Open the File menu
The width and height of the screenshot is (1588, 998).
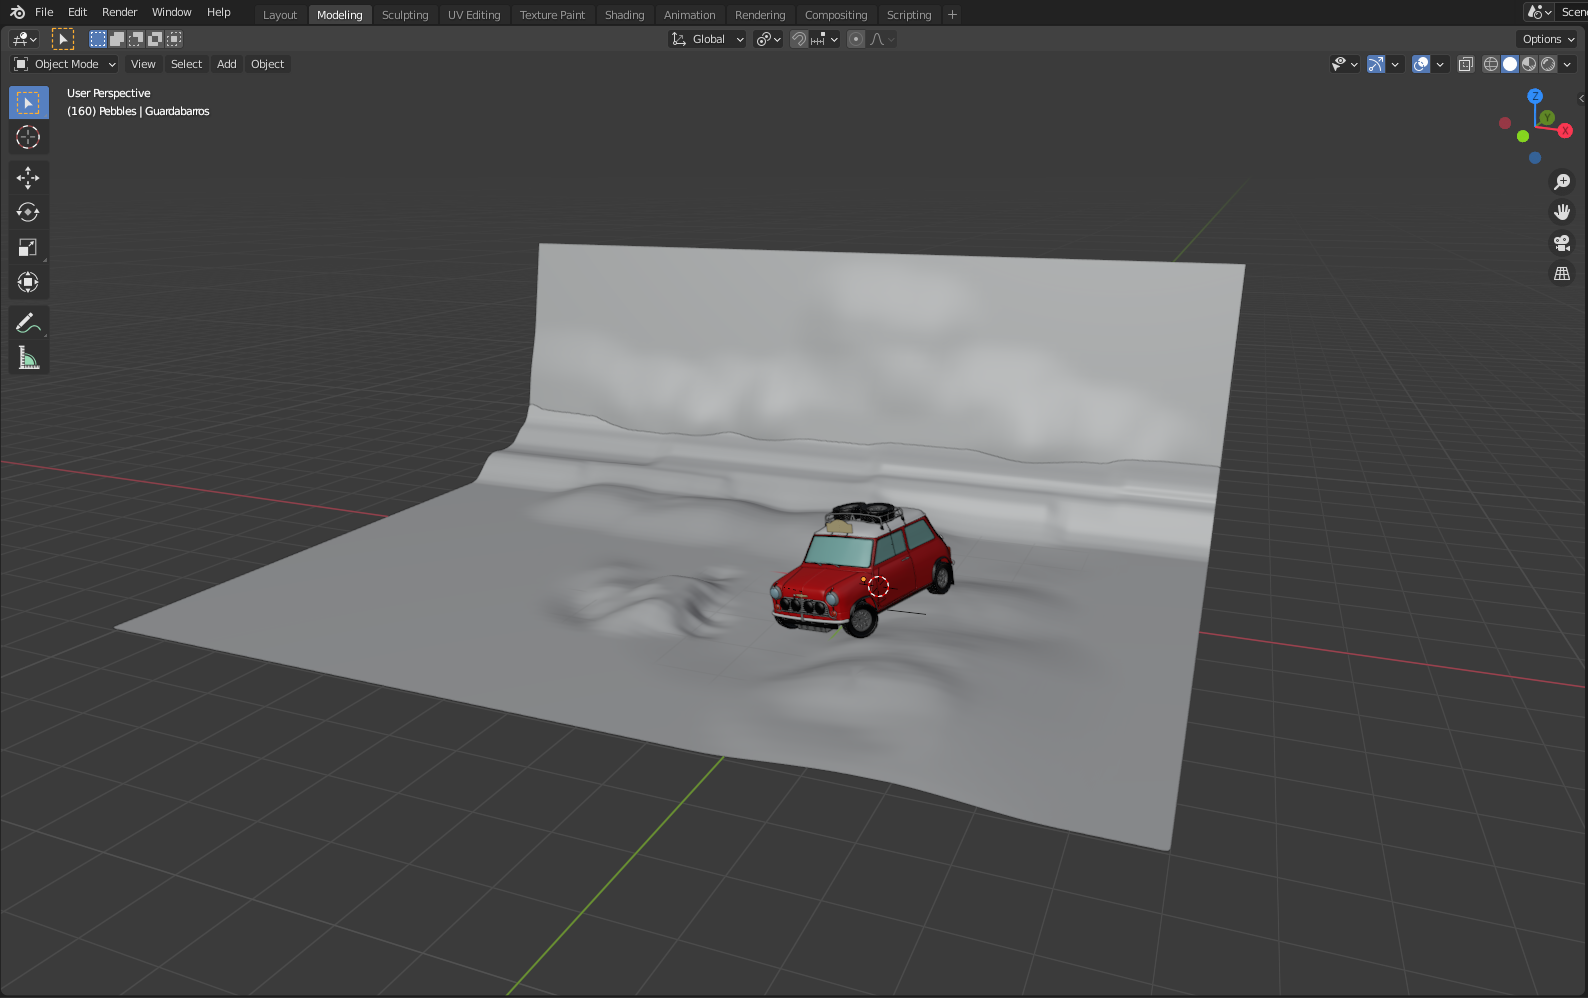click(44, 12)
